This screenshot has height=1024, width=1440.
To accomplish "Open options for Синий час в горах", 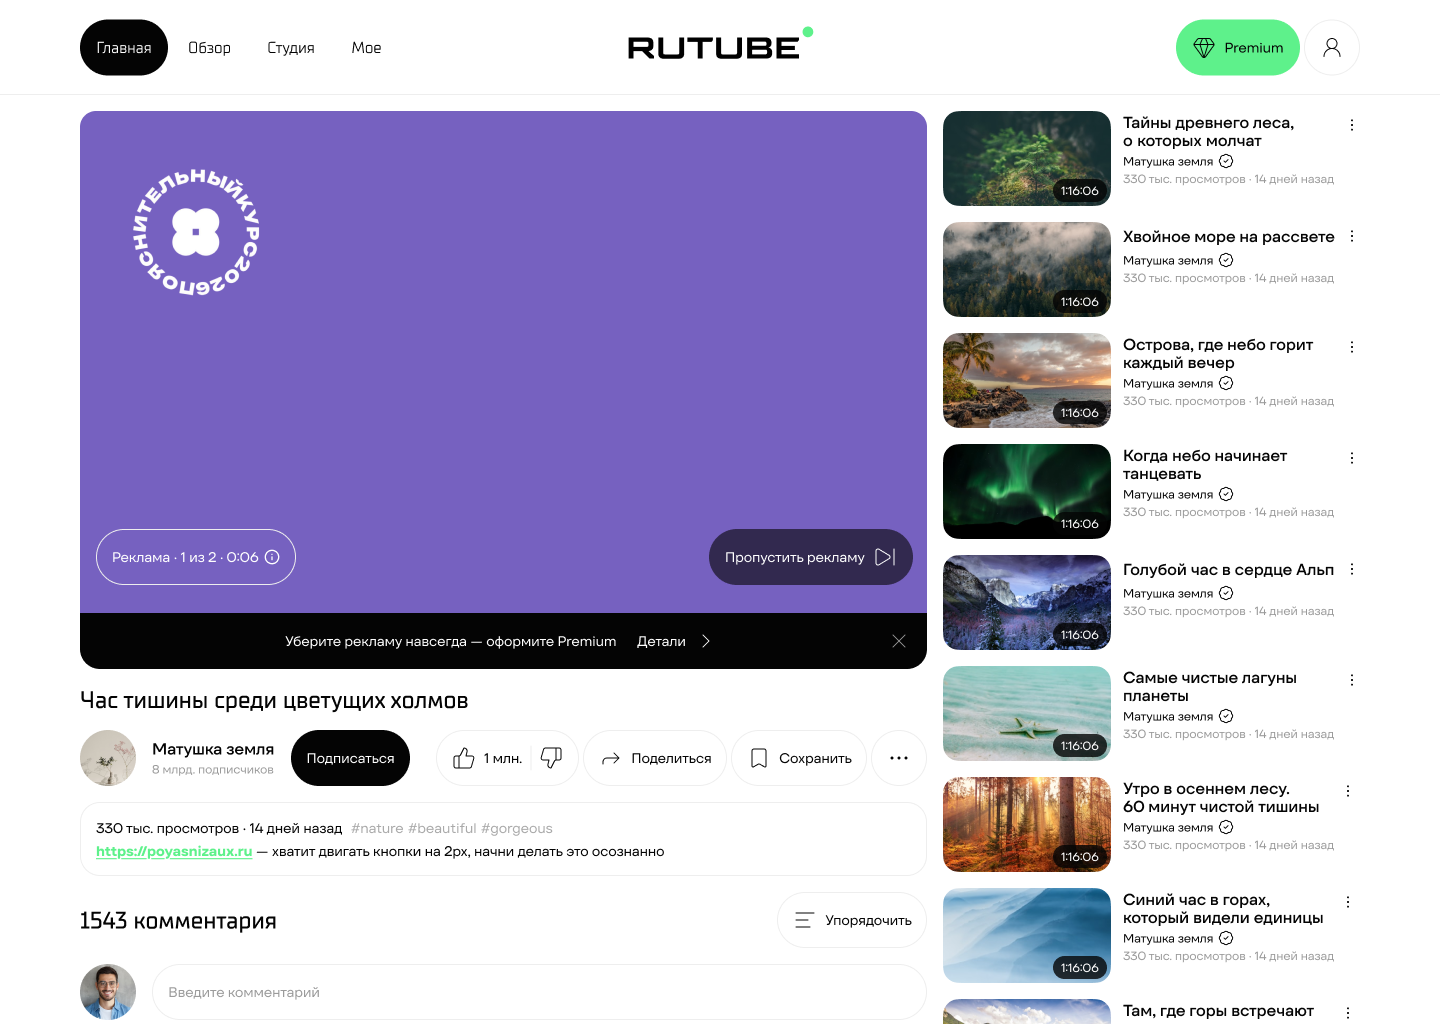I will click(x=1348, y=902).
